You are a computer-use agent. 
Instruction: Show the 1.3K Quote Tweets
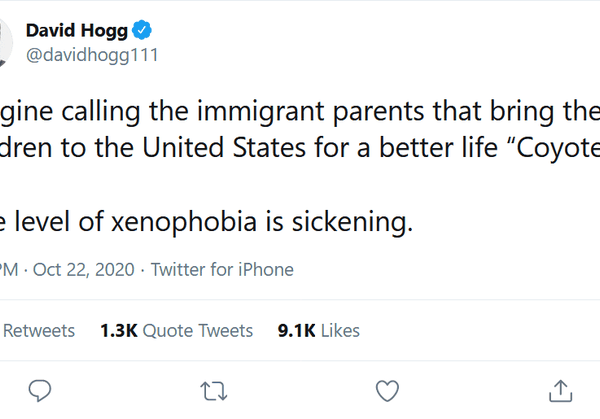click(x=177, y=330)
